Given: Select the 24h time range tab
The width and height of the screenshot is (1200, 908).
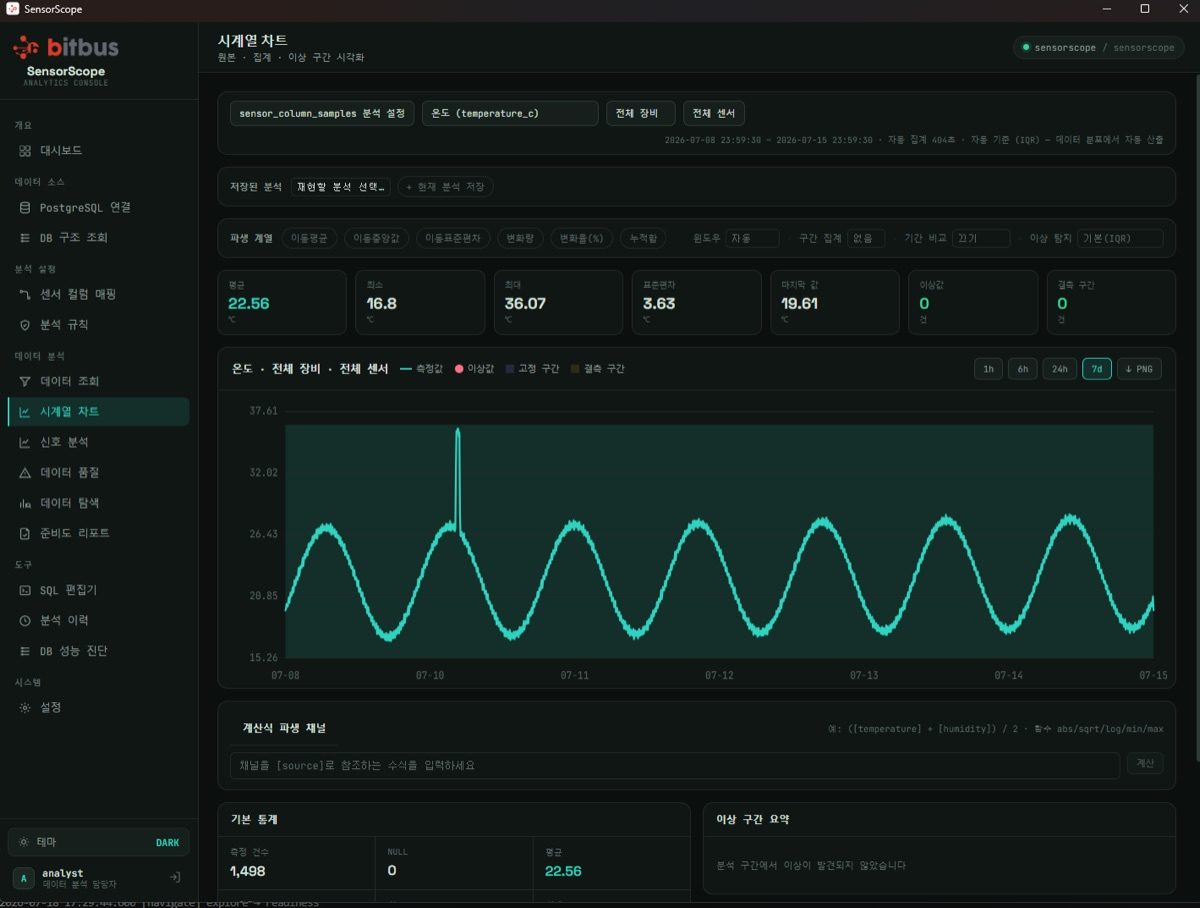Looking at the screenshot, I should 1060,369.
